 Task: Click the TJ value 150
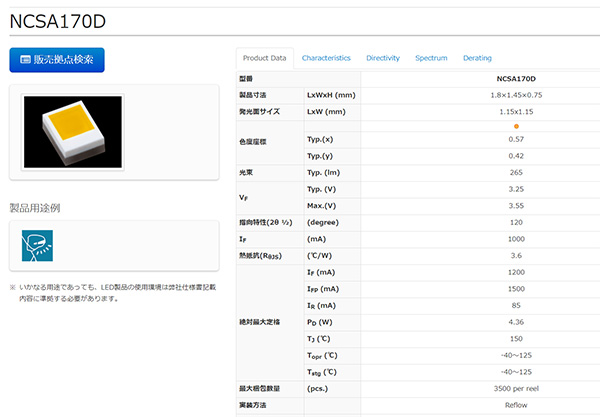(516, 339)
